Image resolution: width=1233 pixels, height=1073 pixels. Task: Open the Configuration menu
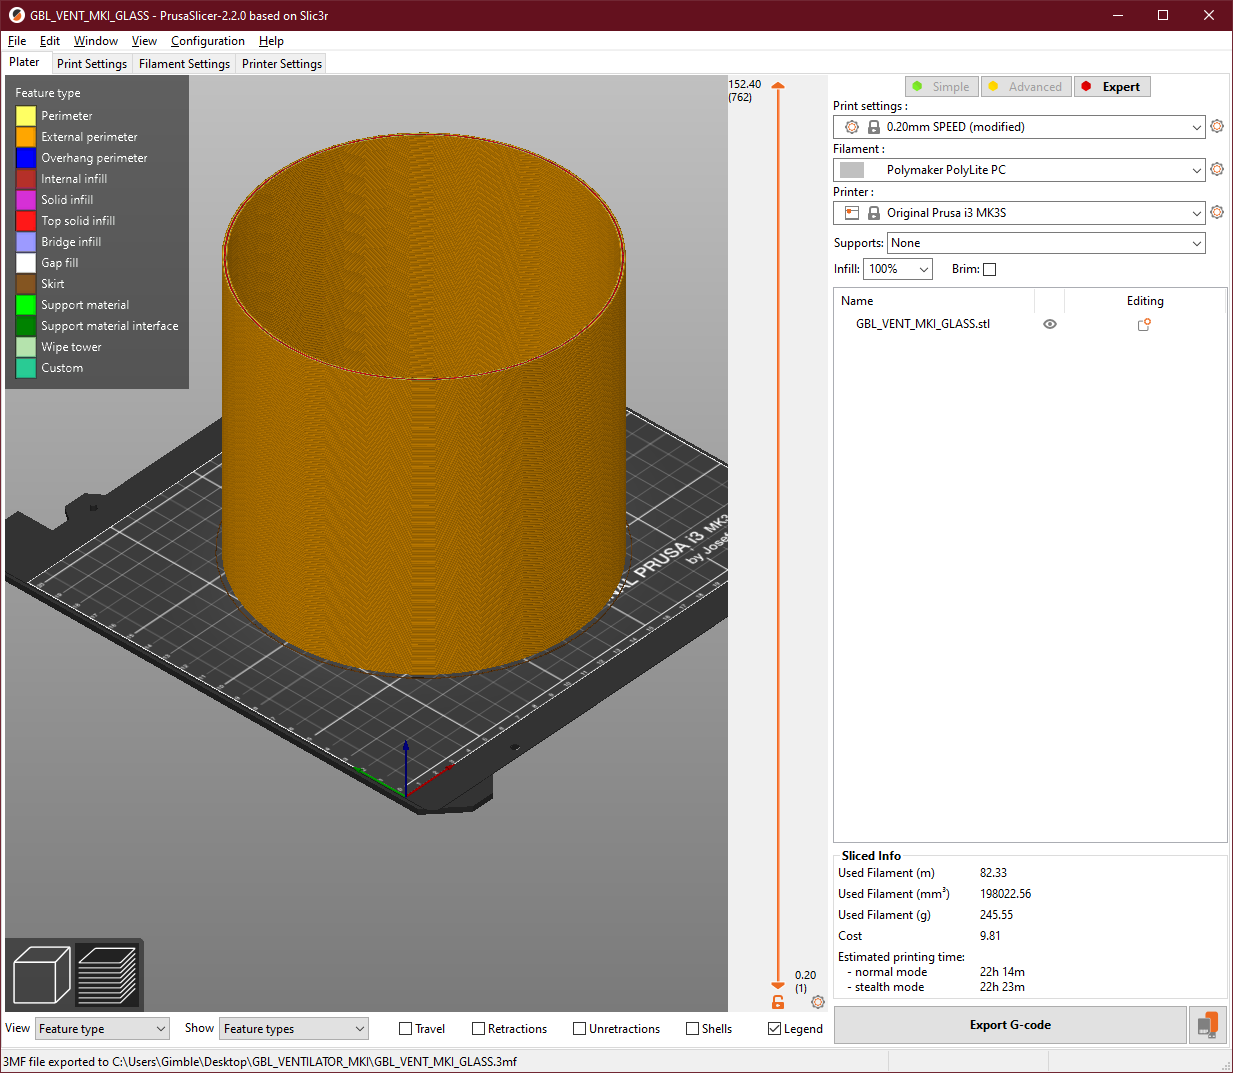tap(208, 41)
